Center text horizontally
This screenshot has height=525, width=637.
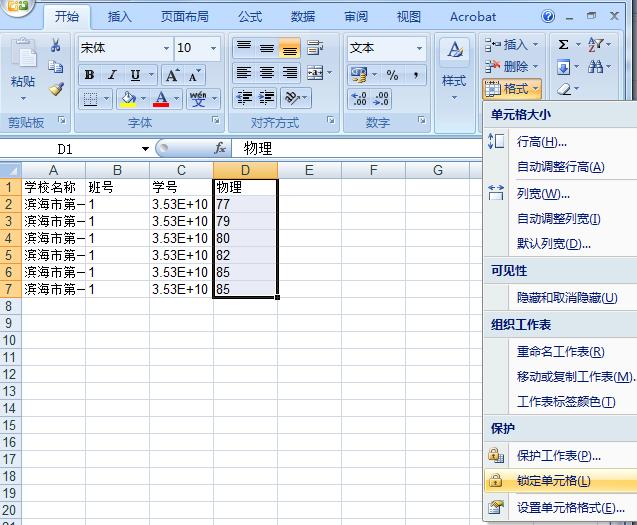[266, 73]
